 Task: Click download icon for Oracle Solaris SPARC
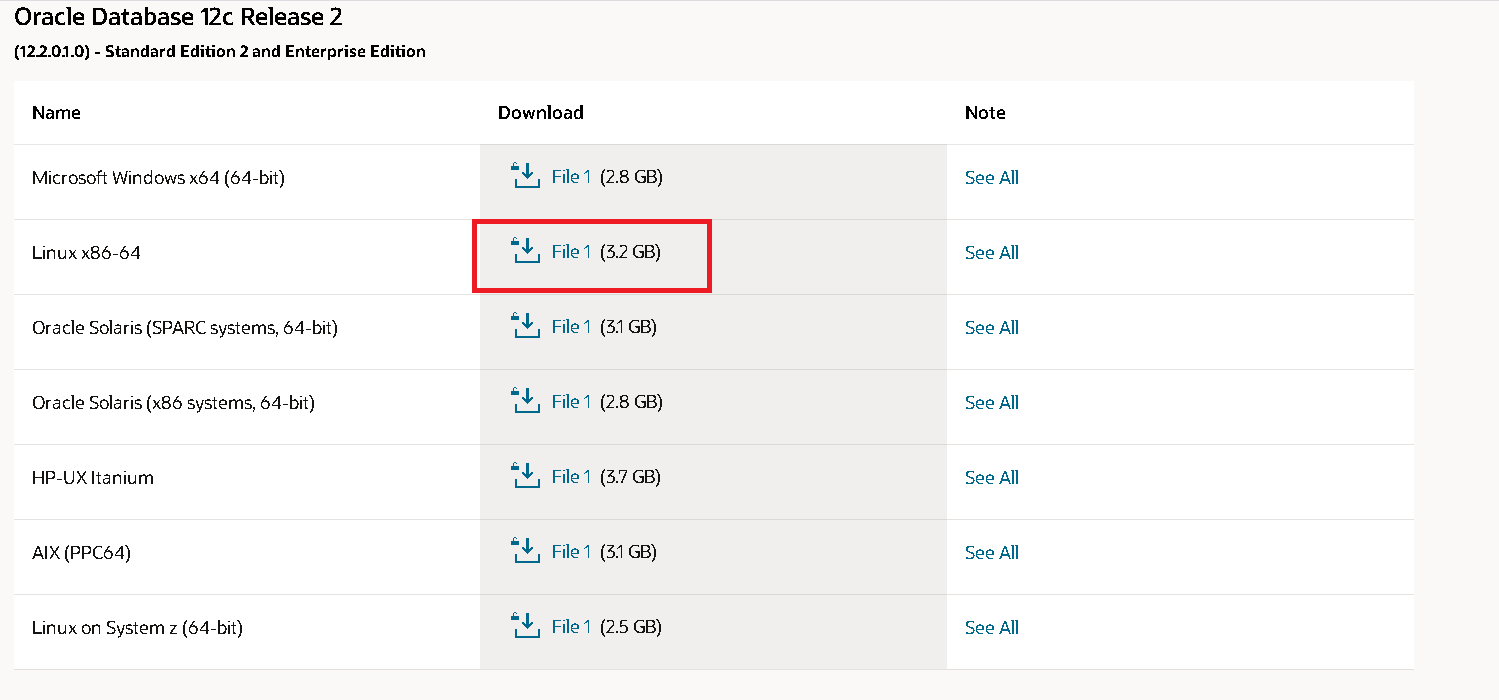coord(525,326)
